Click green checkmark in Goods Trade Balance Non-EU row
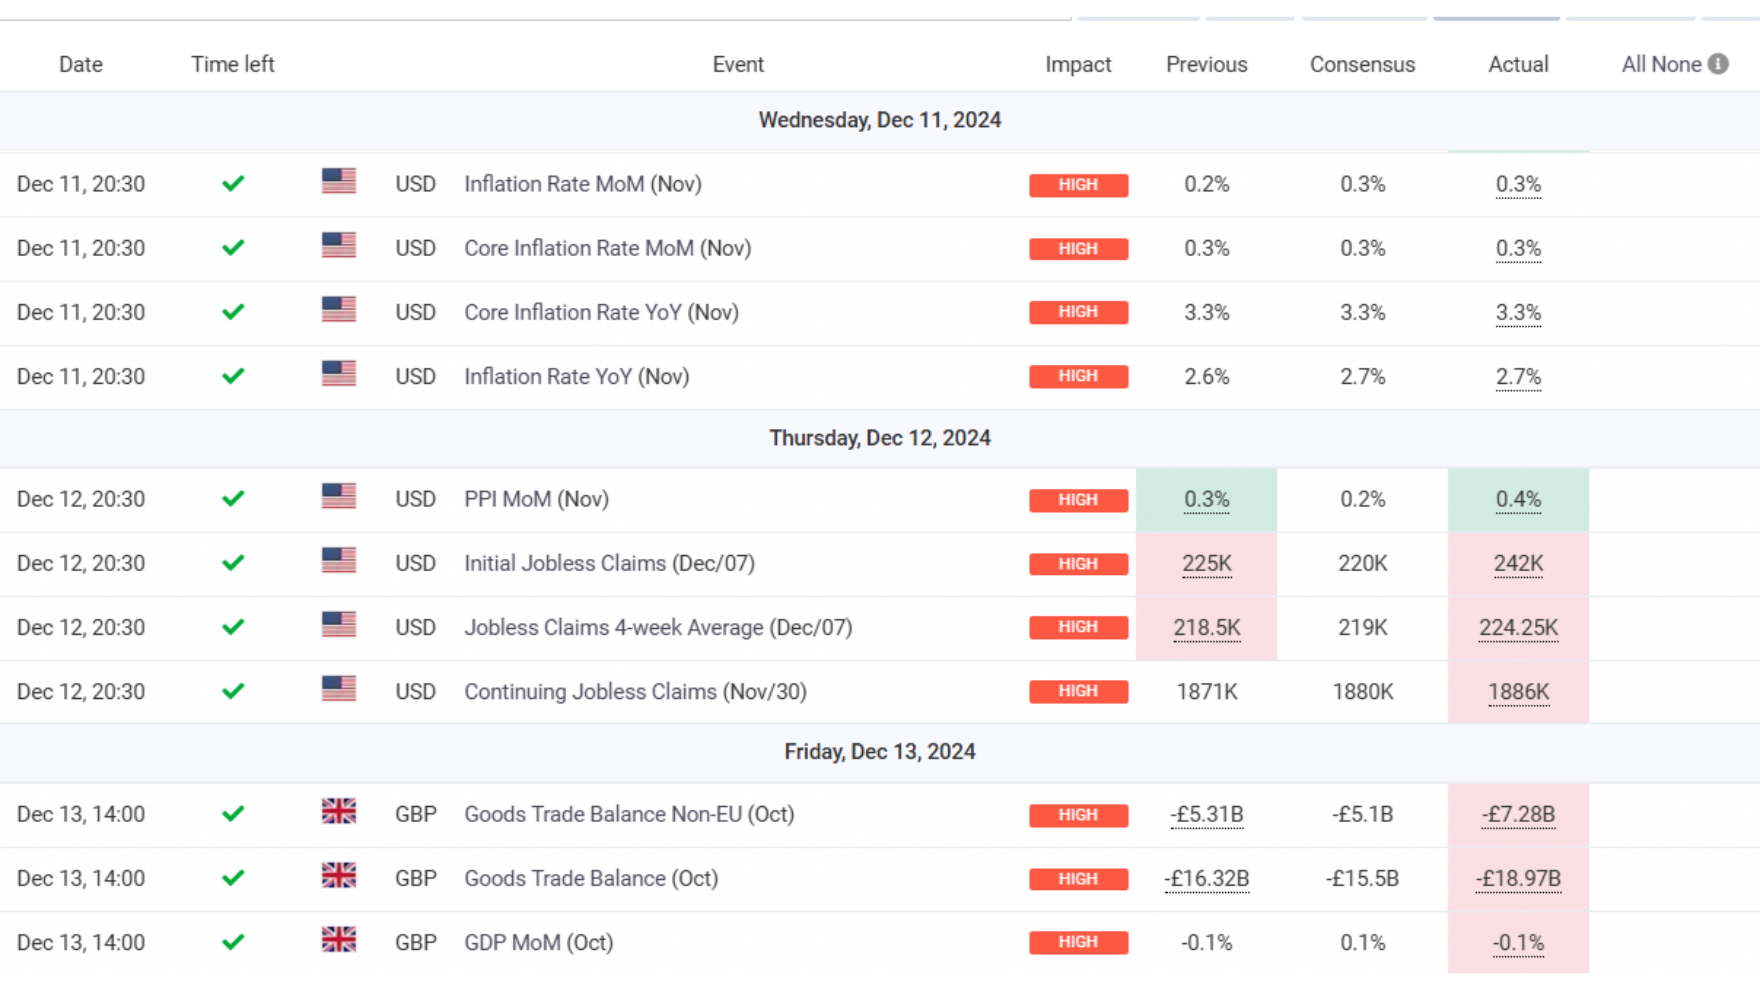Viewport: 1760px width, 990px height. coord(233,814)
